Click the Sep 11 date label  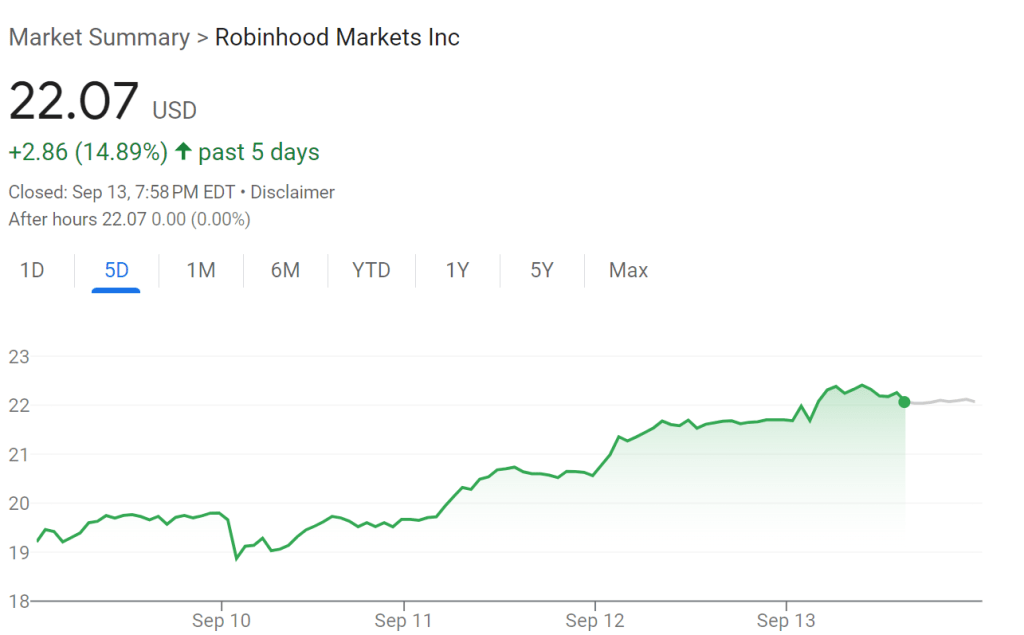[x=404, y=621]
